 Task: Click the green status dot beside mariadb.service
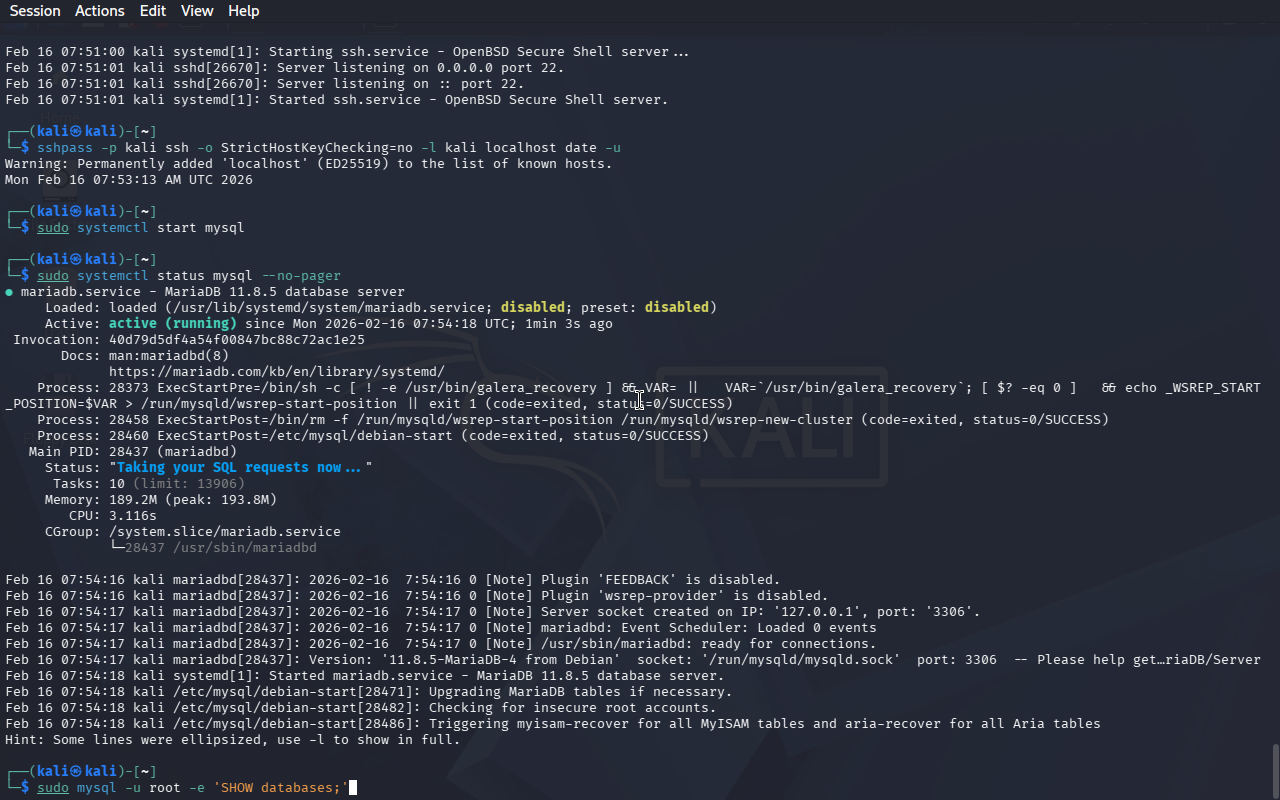[x=9, y=292]
